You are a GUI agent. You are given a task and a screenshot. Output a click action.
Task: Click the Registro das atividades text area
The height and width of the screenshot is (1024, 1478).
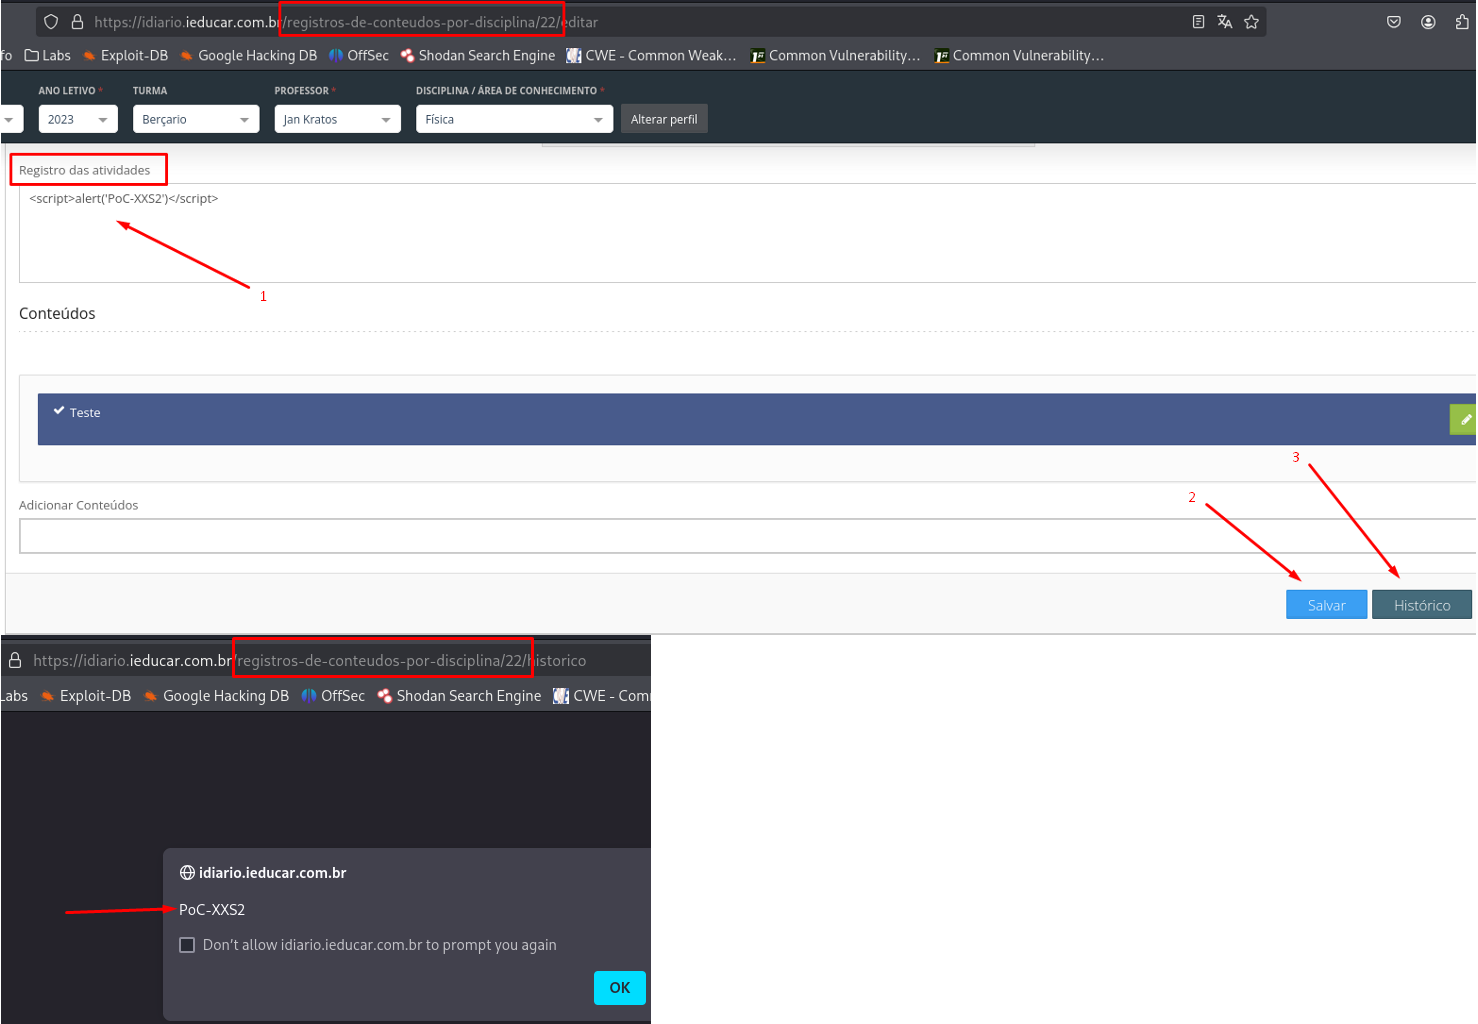click(748, 233)
